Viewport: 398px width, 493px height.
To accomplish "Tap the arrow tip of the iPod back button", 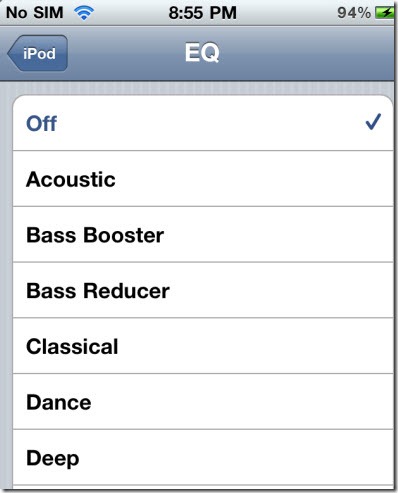I will [13, 53].
